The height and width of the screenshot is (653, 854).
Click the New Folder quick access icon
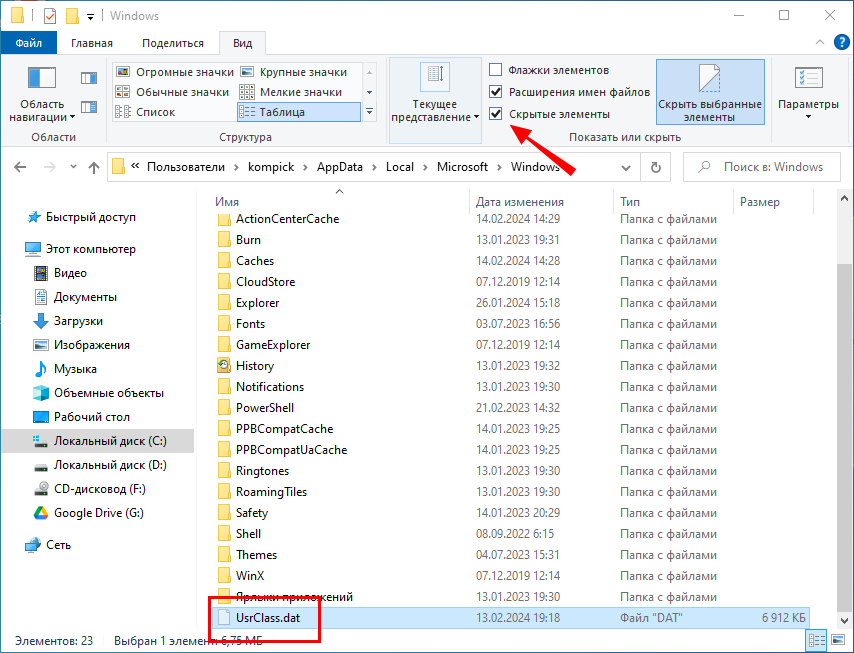tap(72, 16)
